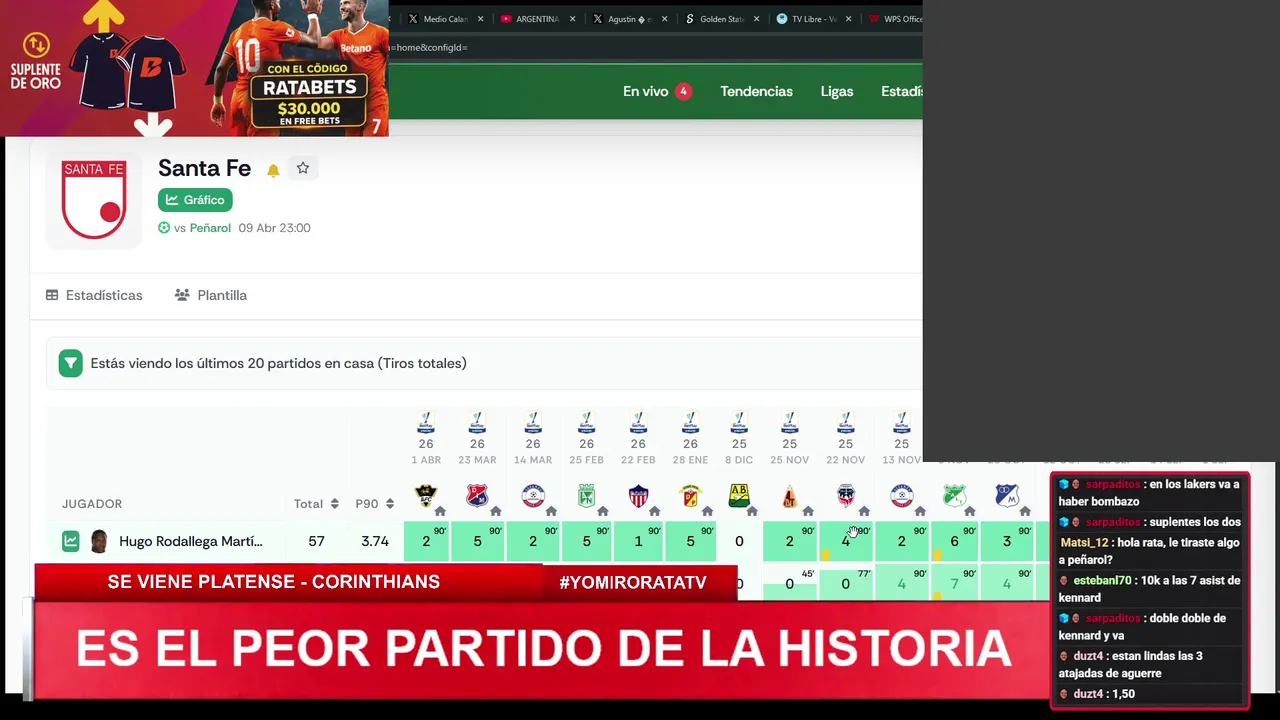
Task: Select the 22 FEB opponent team crest
Action: tap(638, 495)
